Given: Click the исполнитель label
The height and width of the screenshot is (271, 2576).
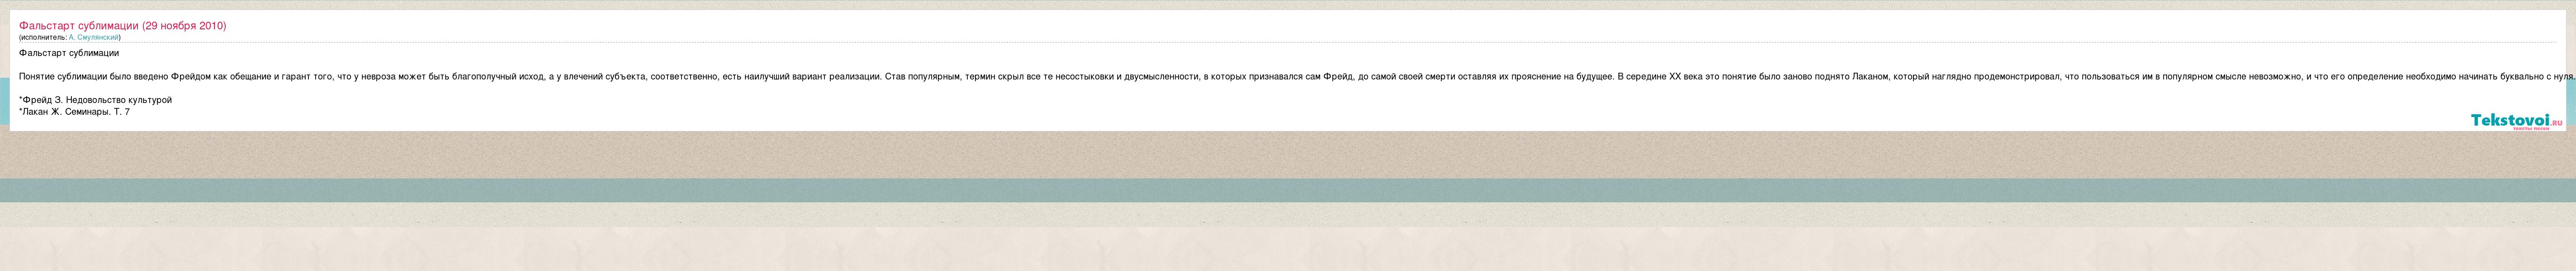Looking at the screenshot, I should pyautogui.click(x=43, y=37).
